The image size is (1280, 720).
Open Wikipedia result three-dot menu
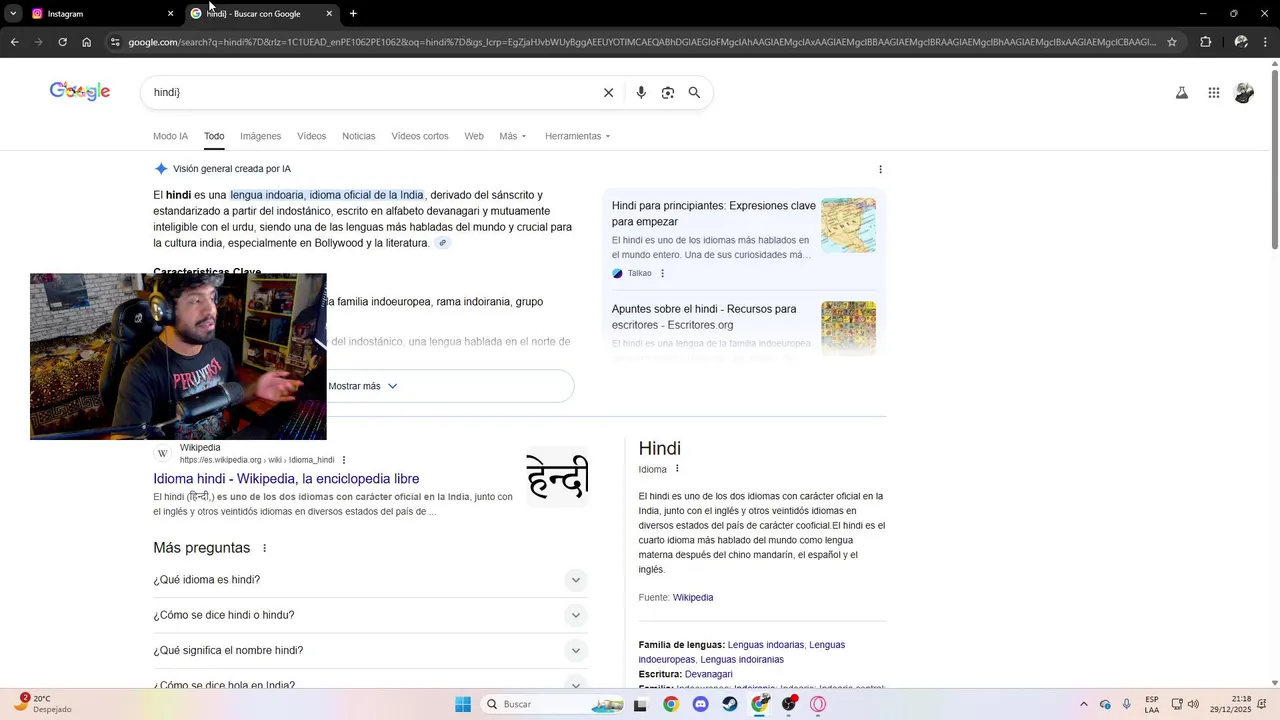344,460
